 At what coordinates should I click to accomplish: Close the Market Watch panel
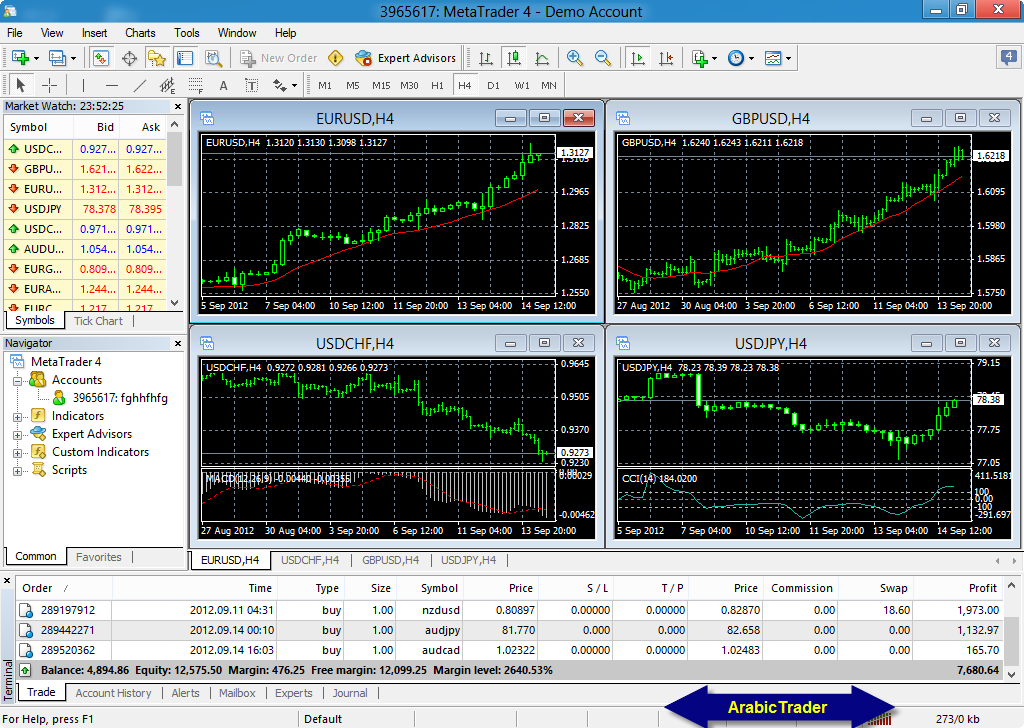point(178,106)
